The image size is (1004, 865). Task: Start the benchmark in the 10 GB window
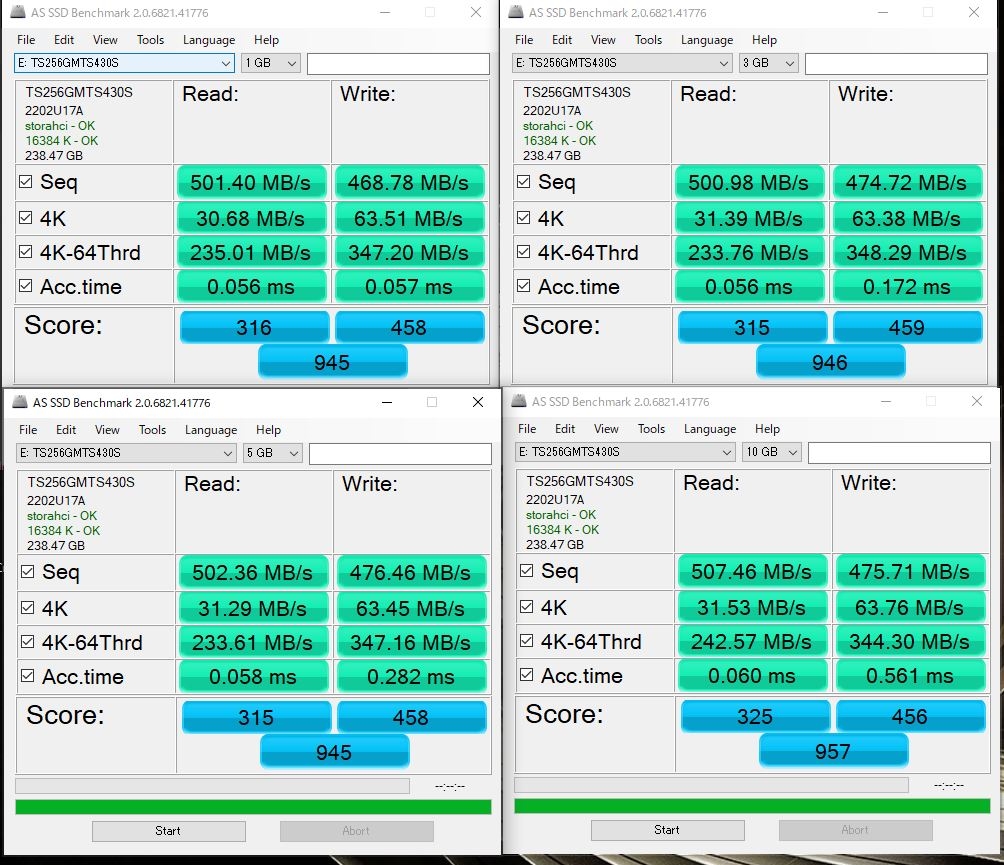click(667, 830)
